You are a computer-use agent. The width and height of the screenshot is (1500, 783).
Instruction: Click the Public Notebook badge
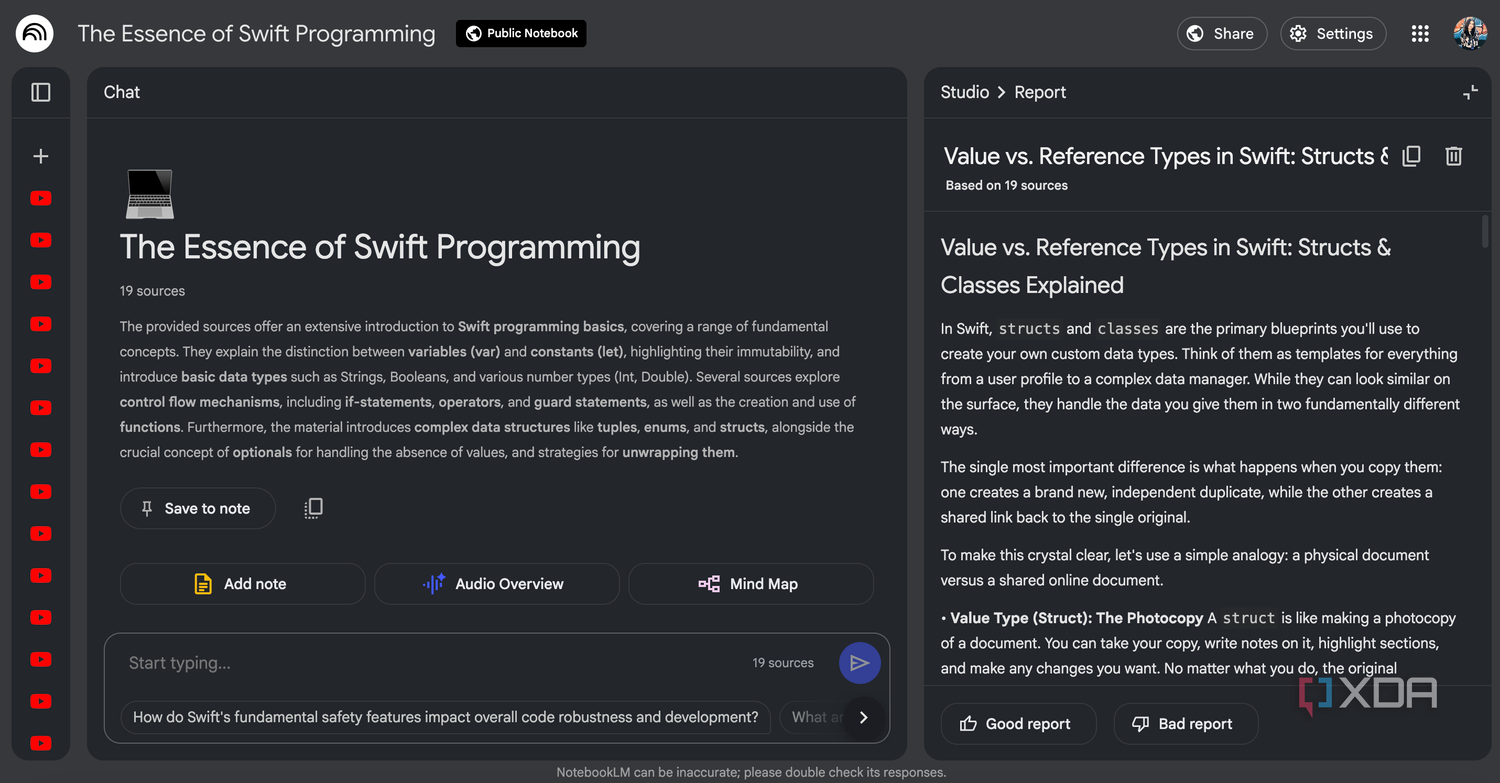coord(521,33)
